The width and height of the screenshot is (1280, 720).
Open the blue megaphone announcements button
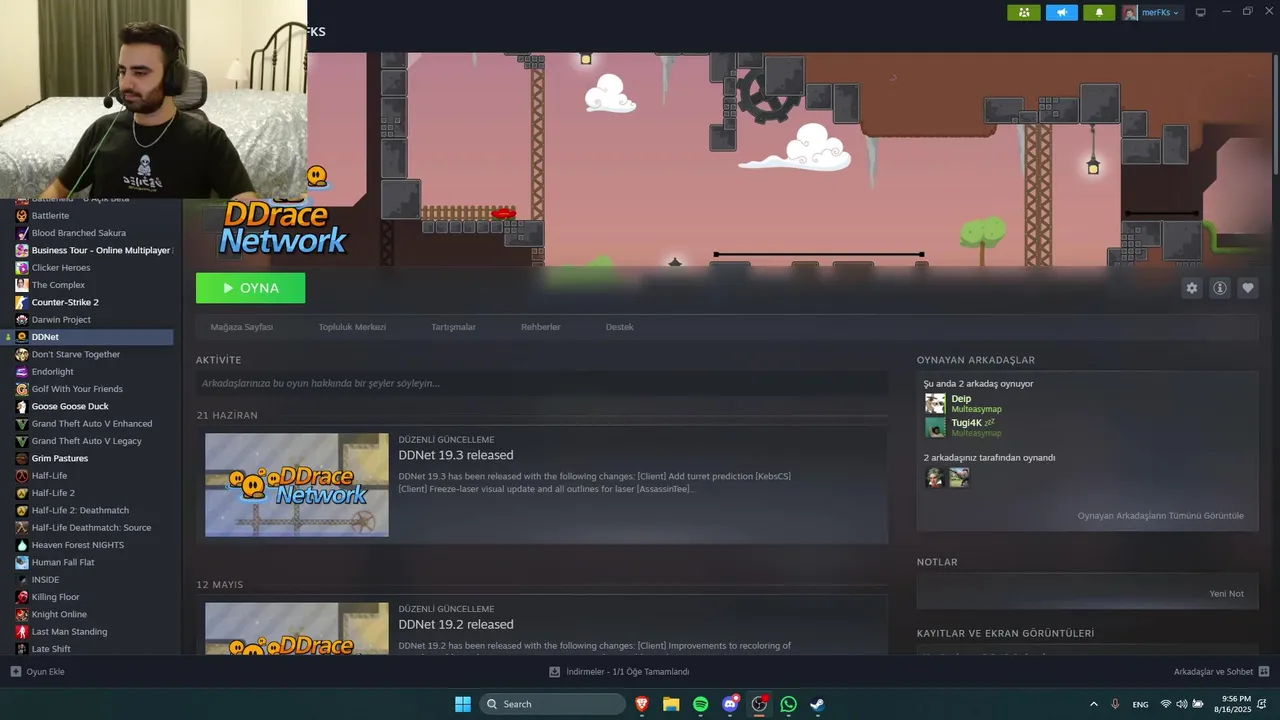1061,12
